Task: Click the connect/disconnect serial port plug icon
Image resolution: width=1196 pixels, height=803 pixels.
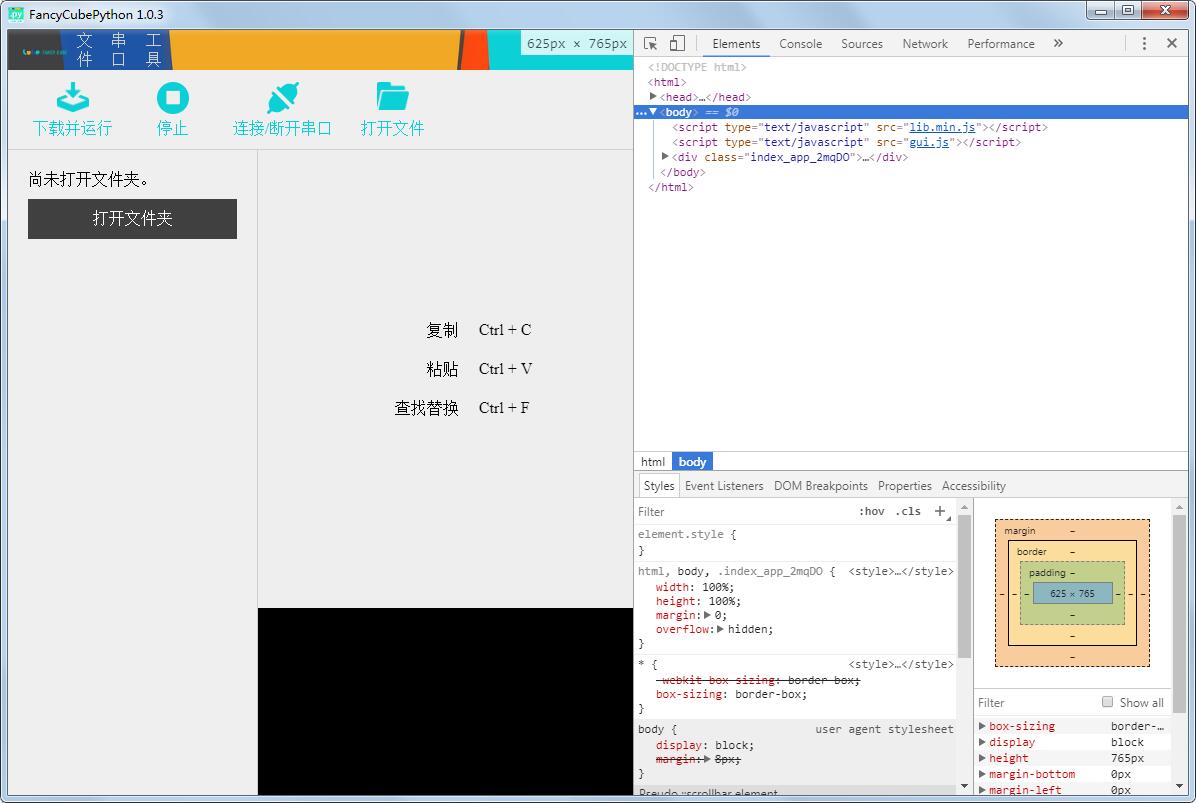Action: point(282,97)
